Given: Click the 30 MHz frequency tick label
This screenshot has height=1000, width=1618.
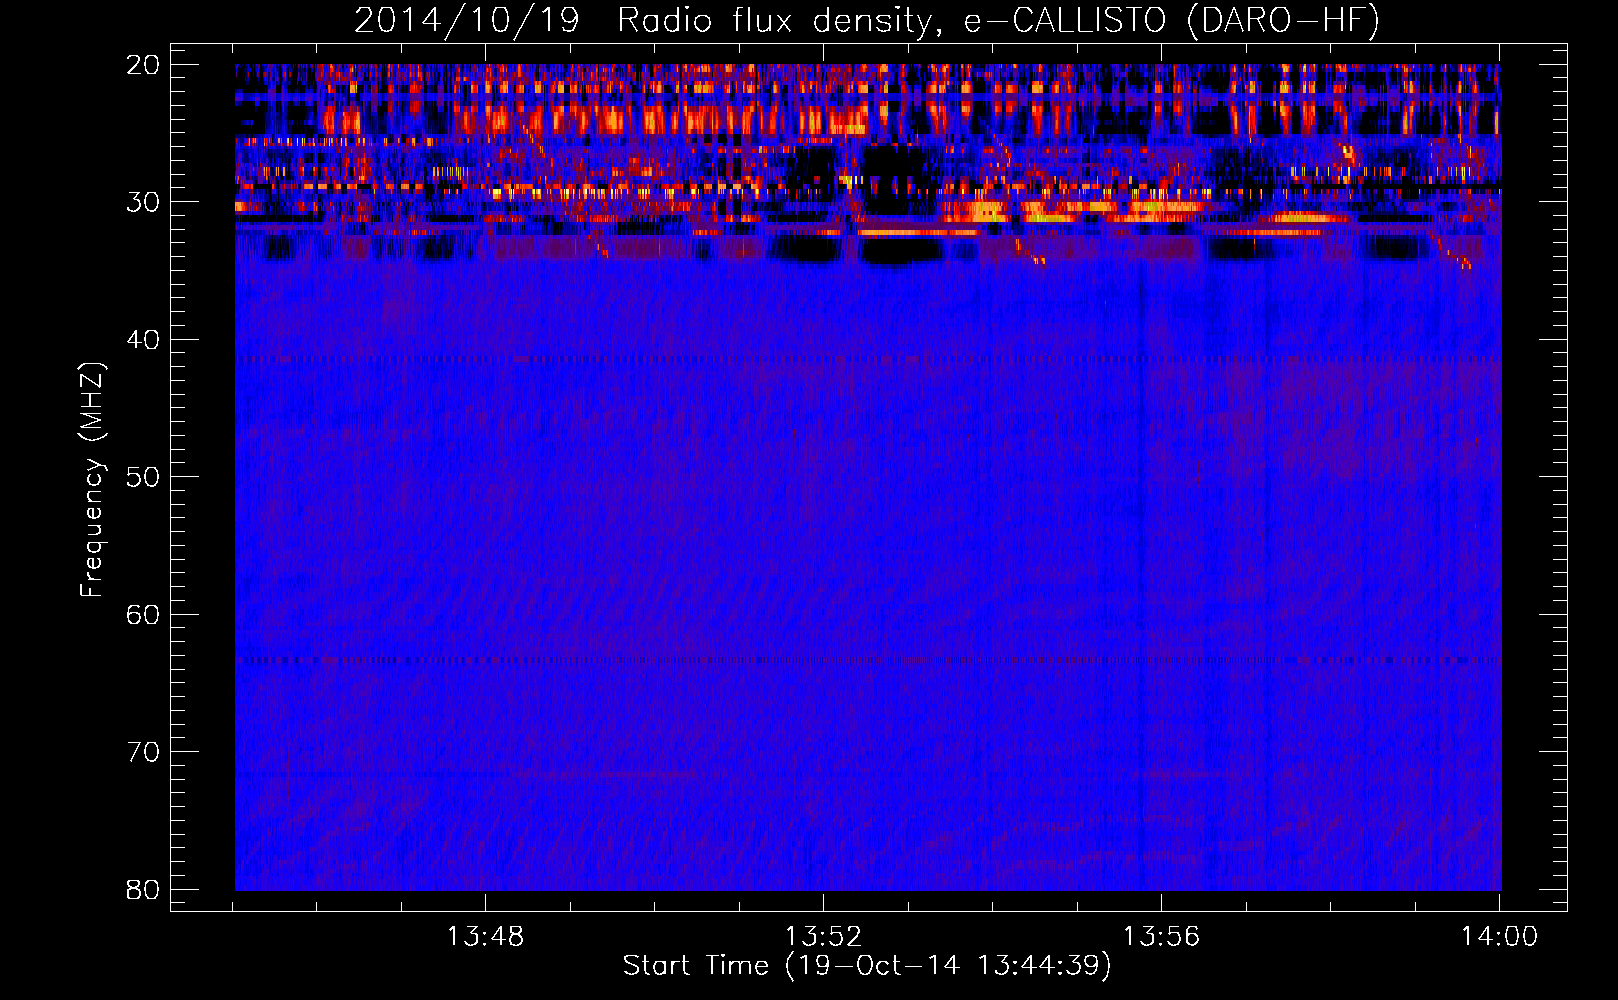Looking at the screenshot, I should pyautogui.click(x=143, y=202).
